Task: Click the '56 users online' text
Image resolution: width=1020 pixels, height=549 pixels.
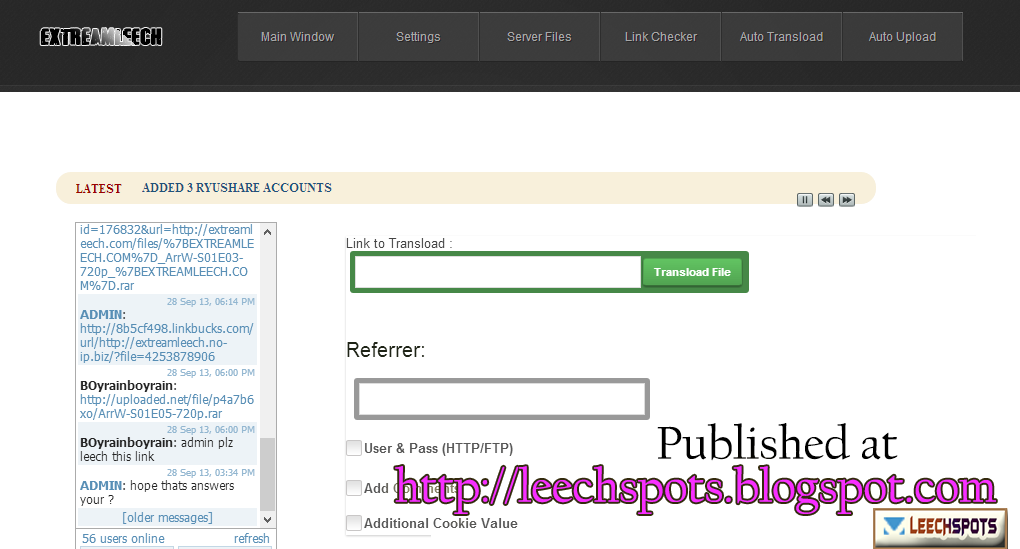Action: [123, 539]
